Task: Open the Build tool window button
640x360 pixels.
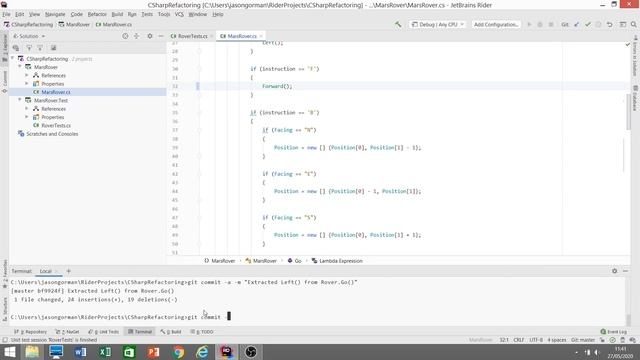Action: click(x=171, y=332)
